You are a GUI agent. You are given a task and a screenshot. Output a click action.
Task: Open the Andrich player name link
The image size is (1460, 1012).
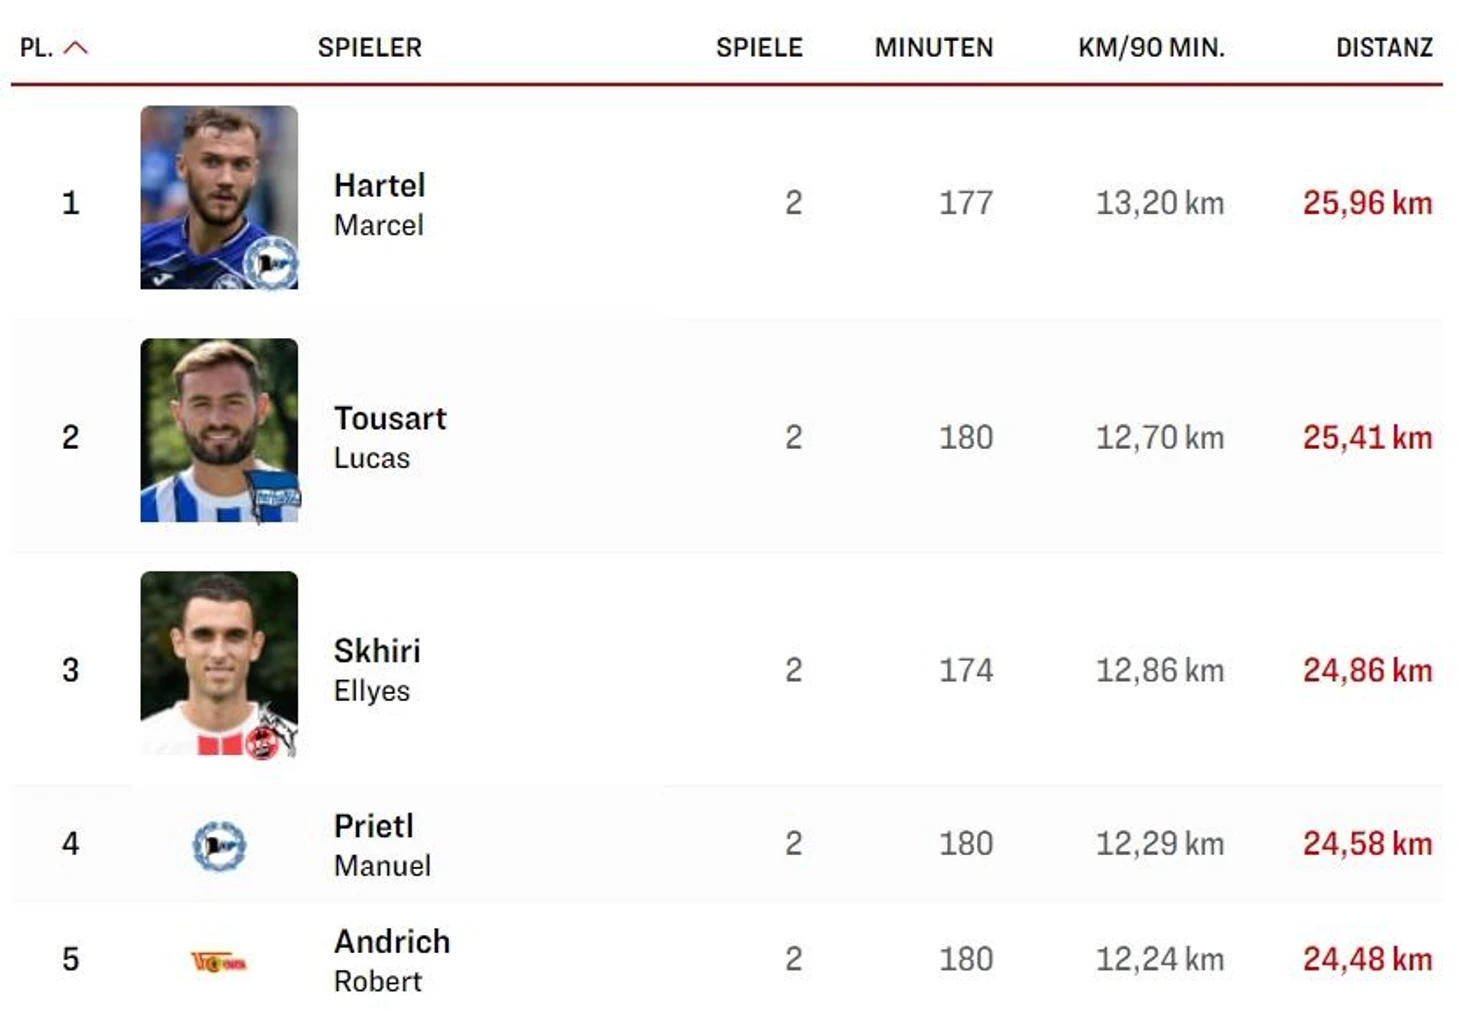pyautogui.click(x=391, y=942)
